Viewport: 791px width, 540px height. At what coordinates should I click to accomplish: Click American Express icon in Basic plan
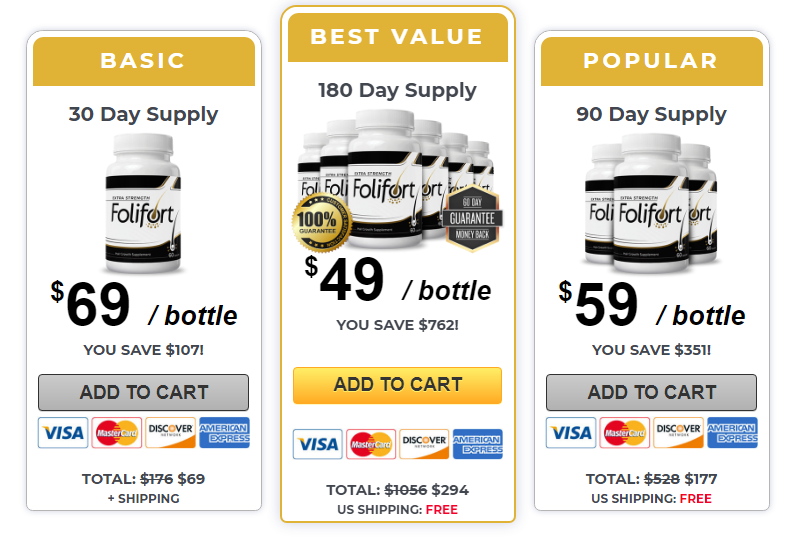[224, 433]
